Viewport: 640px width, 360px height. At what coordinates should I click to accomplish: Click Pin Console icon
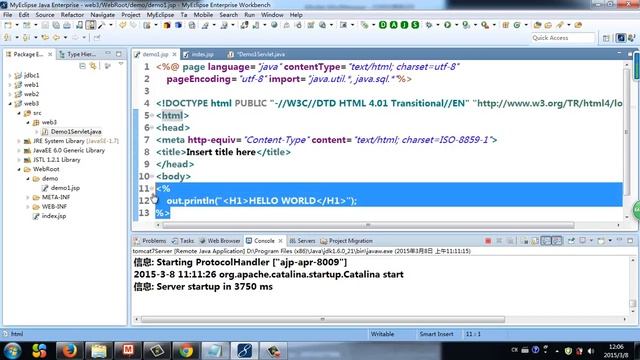pyautogui.click(x=571, y=241)
